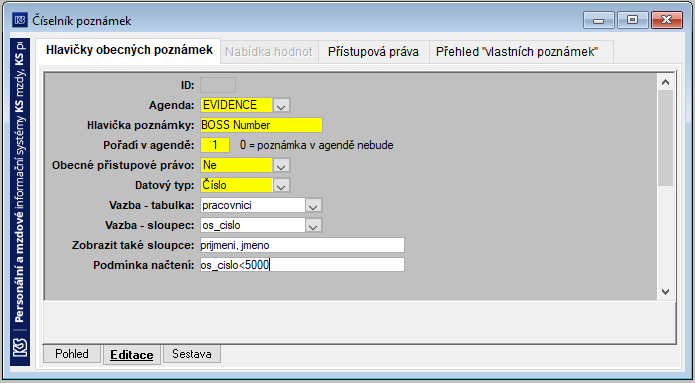Screen dimensions: 695x383
Task: Open the Přístupová práva tab
Action: [x=373, y=52]
